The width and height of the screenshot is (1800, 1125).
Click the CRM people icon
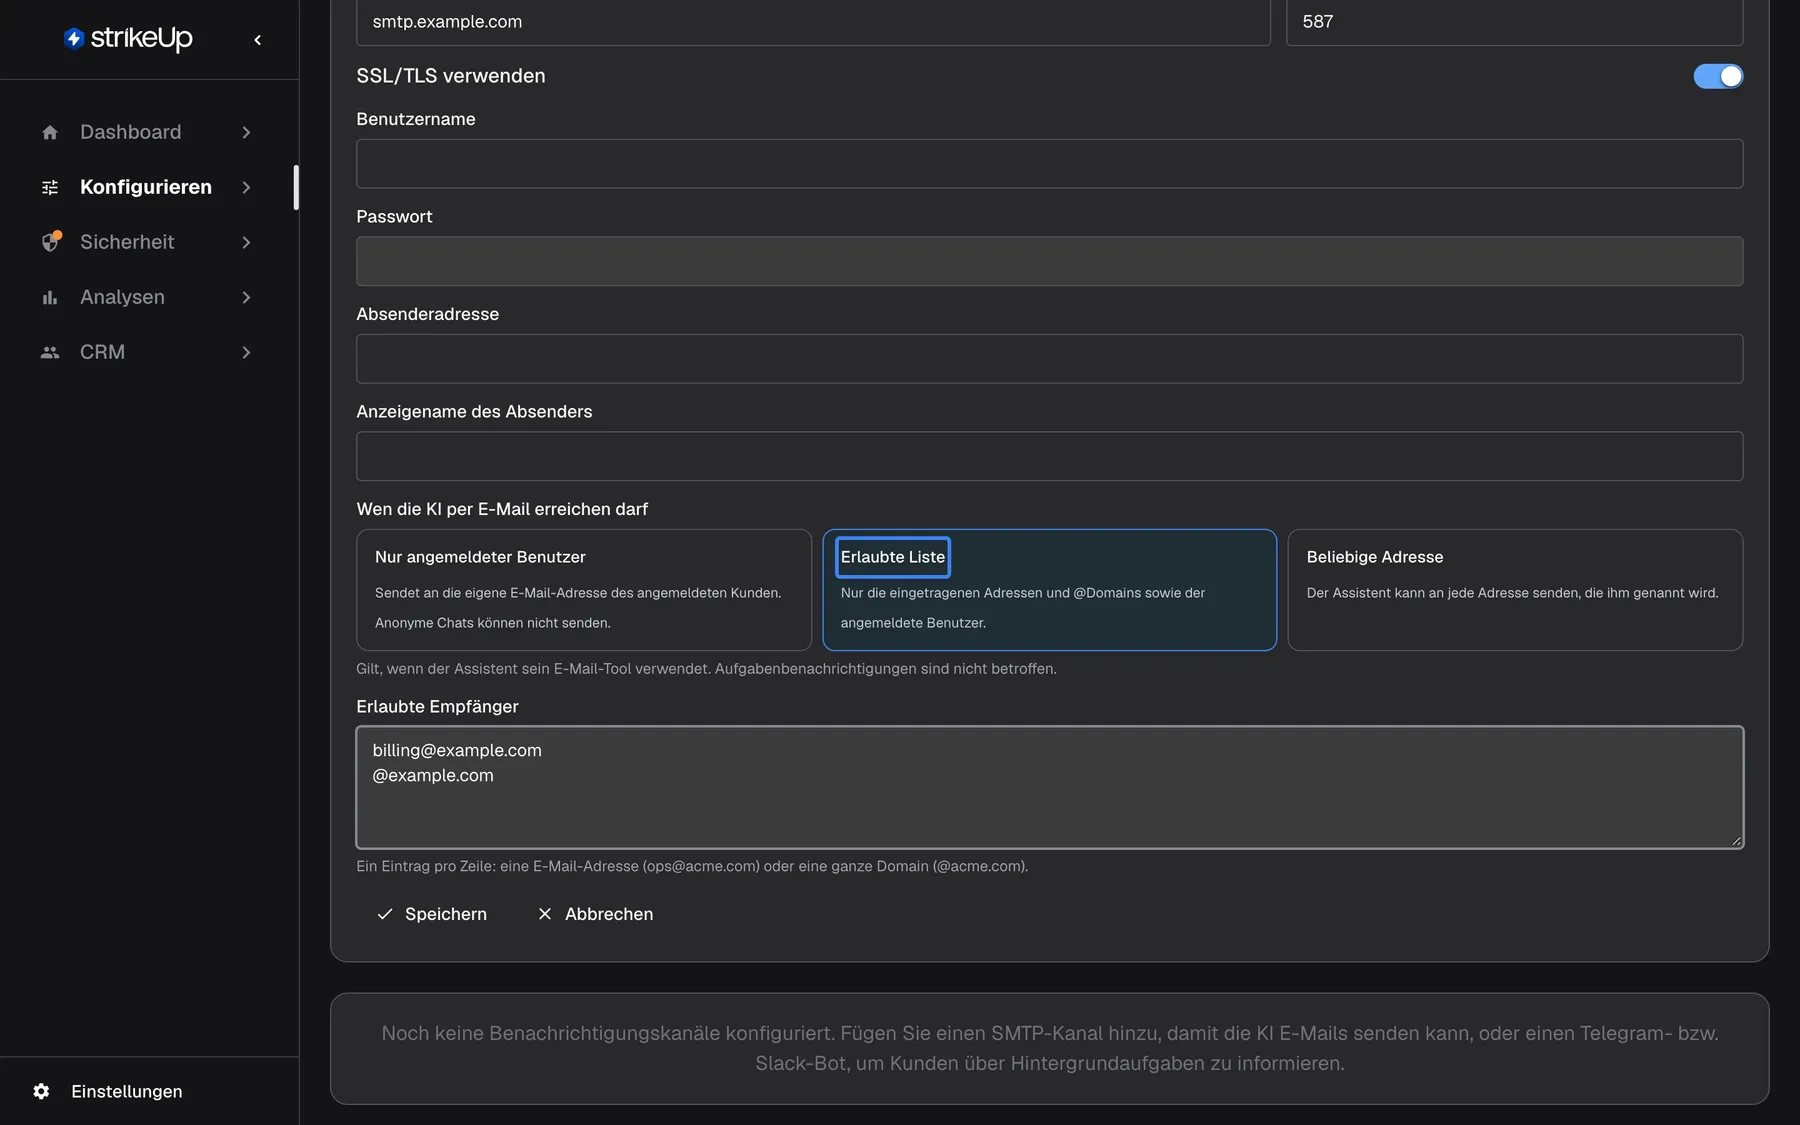tap(50, 352)
